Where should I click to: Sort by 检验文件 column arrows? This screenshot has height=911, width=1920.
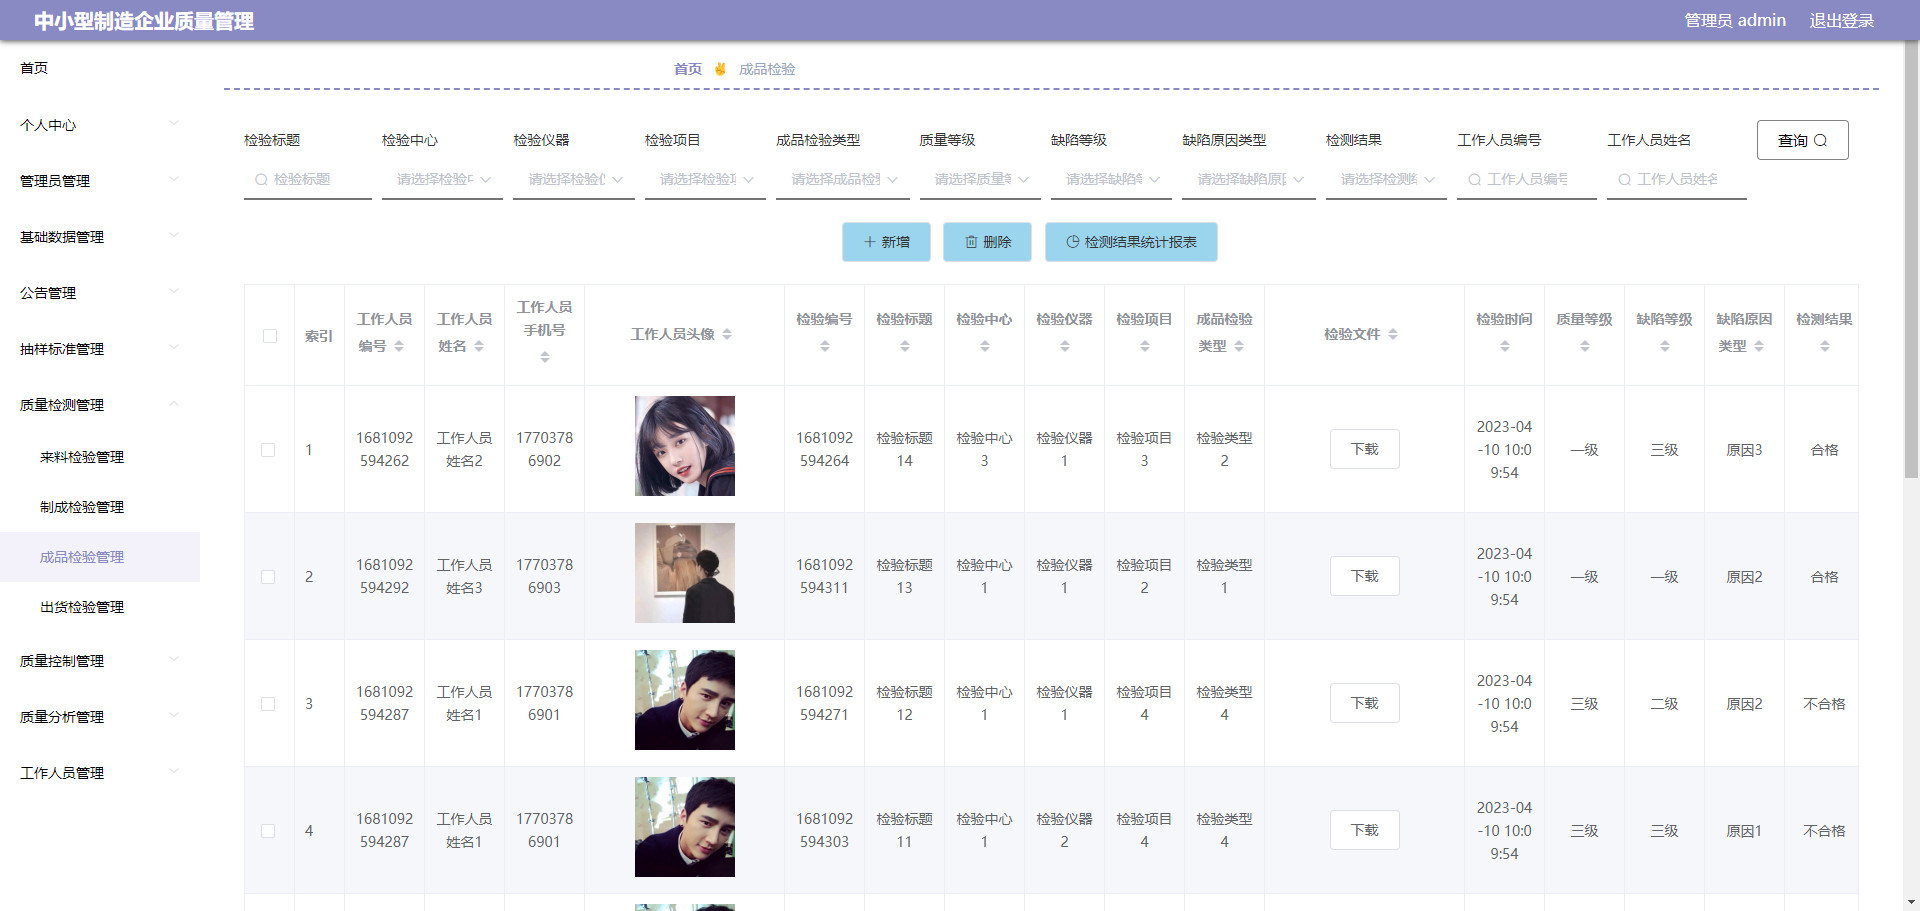[x=1393, y=334]
